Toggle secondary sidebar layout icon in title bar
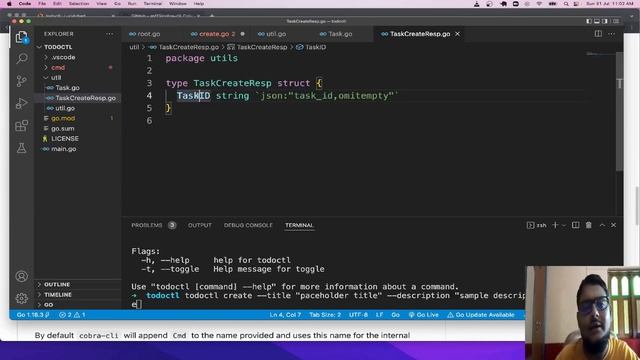 604,21
